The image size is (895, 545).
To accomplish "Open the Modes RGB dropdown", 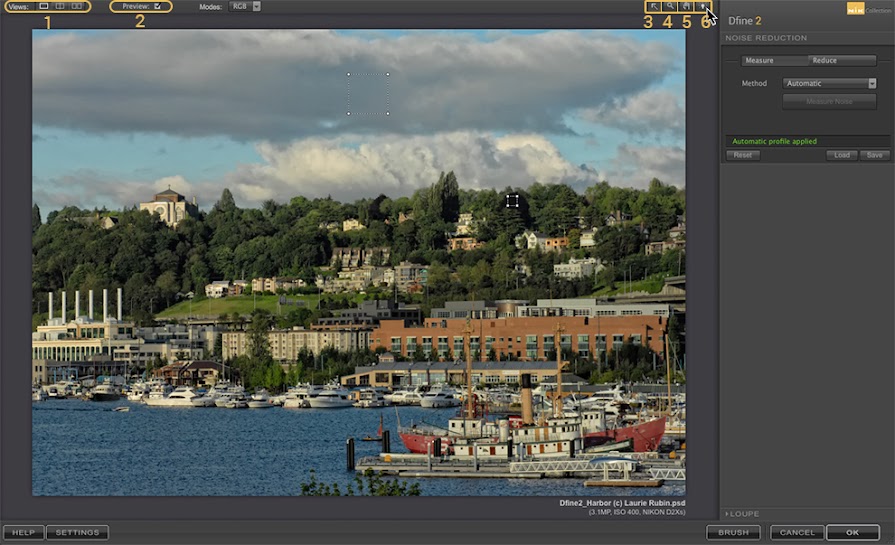I will pos(244,6).
